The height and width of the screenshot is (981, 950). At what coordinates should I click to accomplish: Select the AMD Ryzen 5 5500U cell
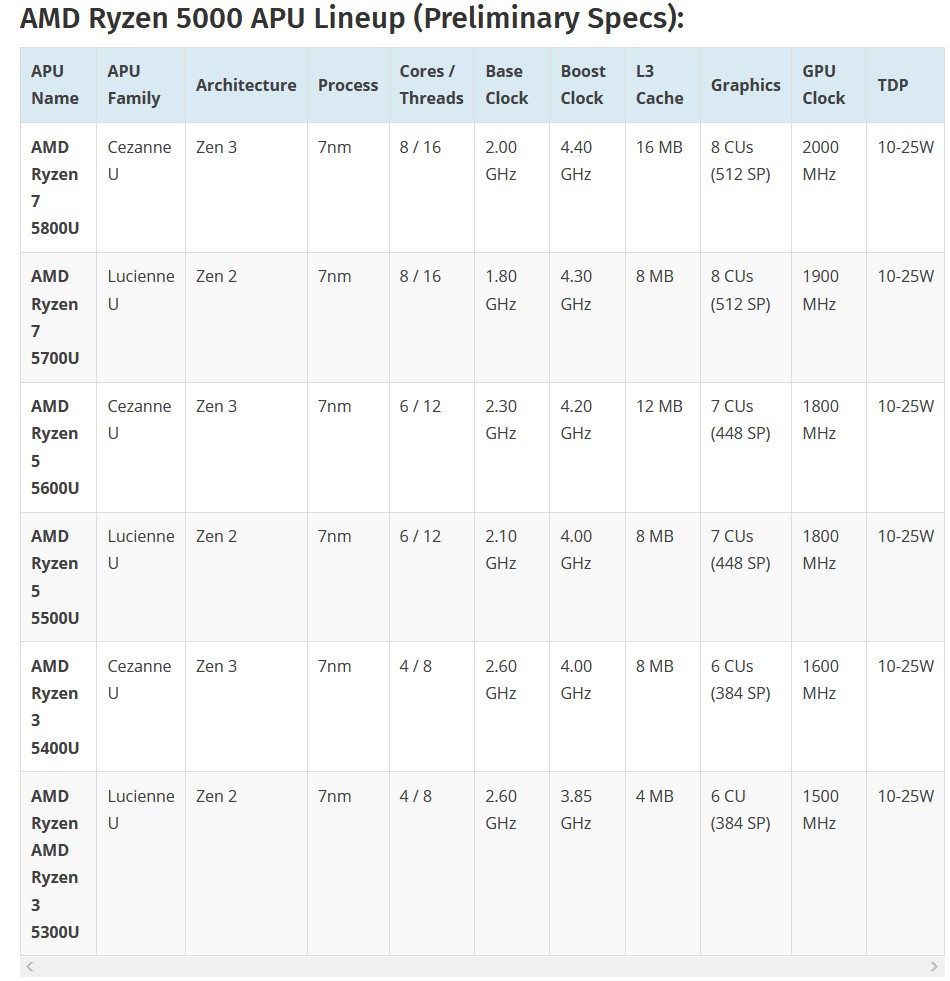58,577
